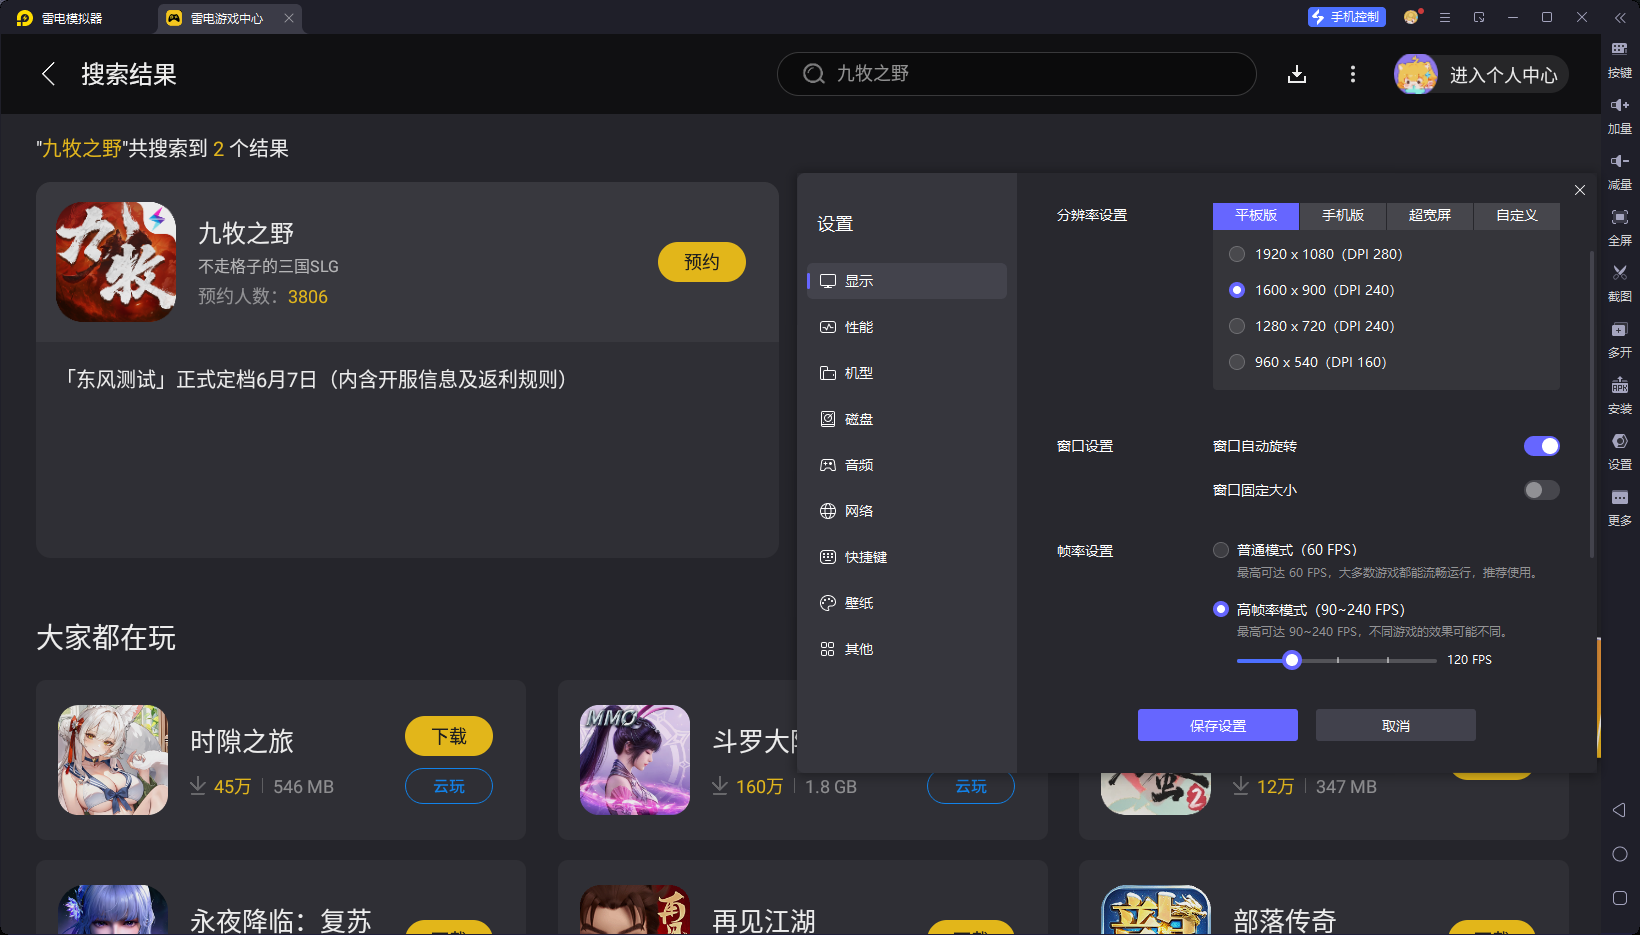Screen dimensions: 1640x935
Task: Click the user avatar icon
Action: 1416,74
